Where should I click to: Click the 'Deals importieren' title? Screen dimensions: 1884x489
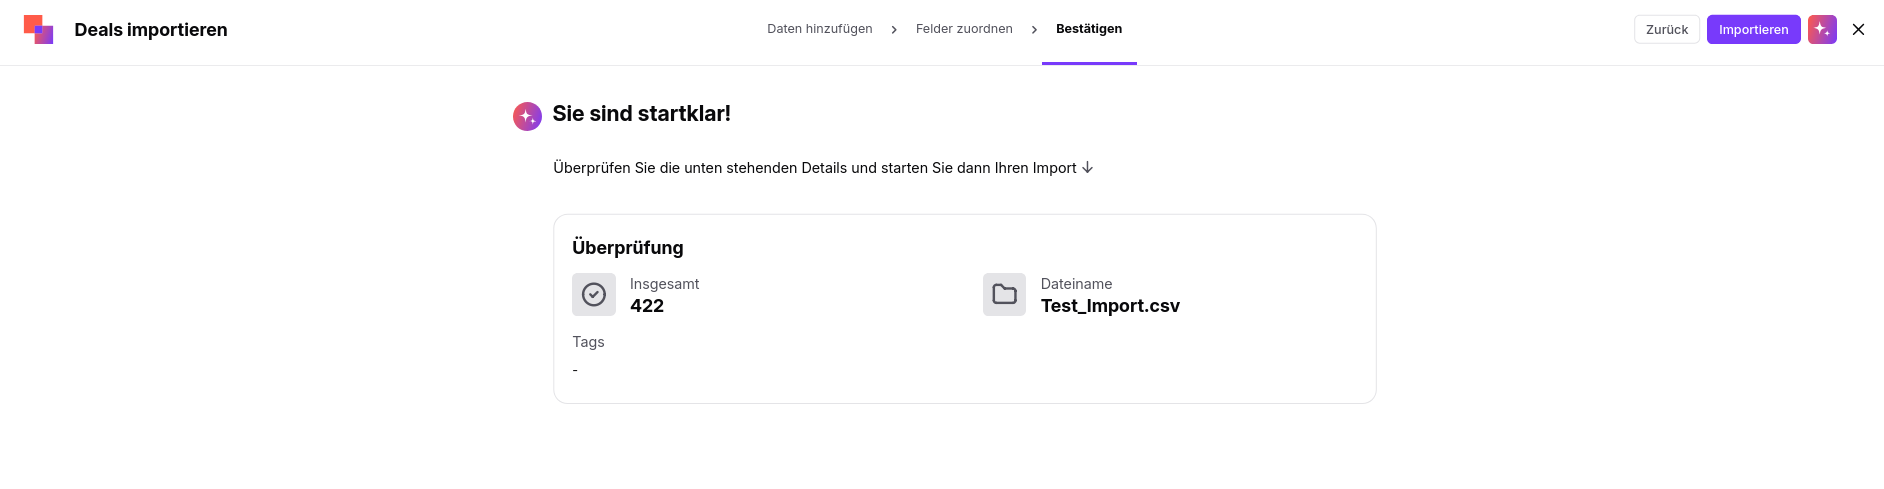(x=151, y=30)
